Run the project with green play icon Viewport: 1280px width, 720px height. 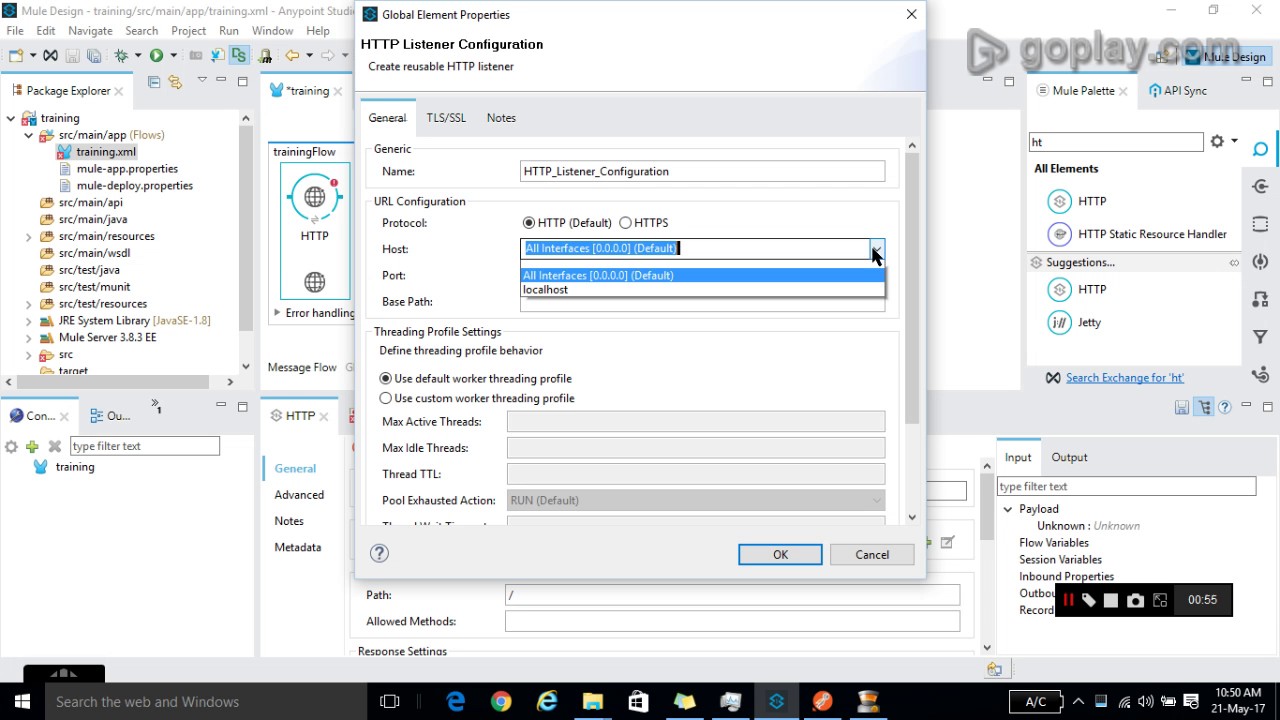pyautogui.click(x=156, y=56)
